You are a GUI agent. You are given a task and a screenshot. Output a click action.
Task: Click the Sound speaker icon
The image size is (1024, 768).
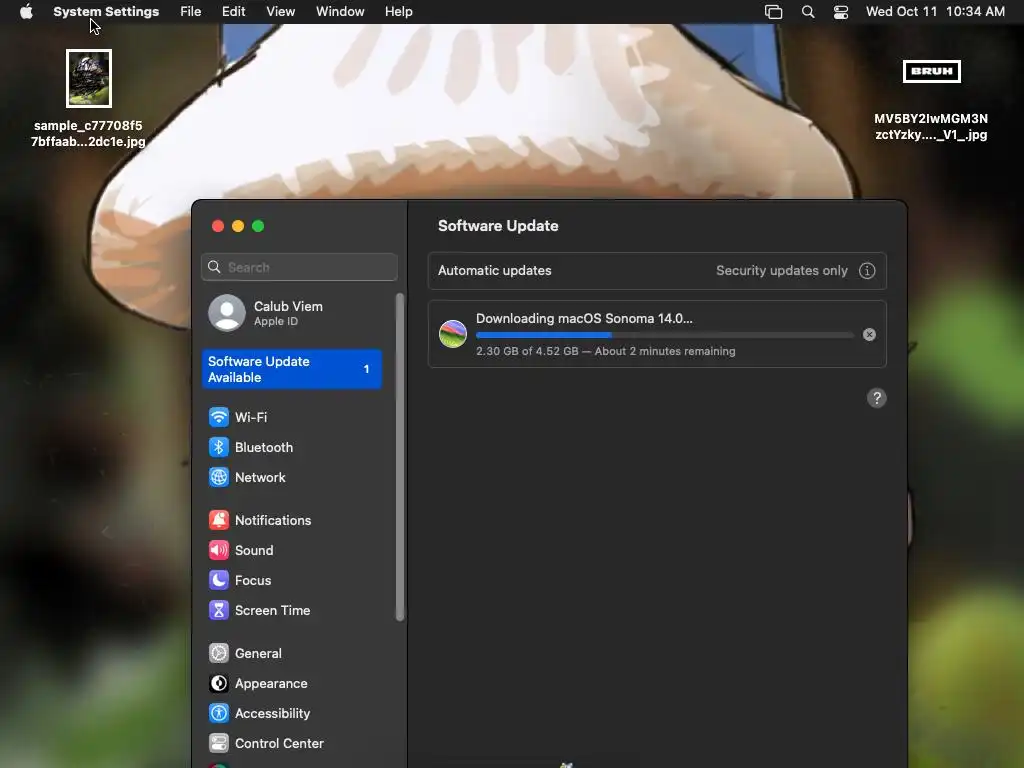pos(219,550)
